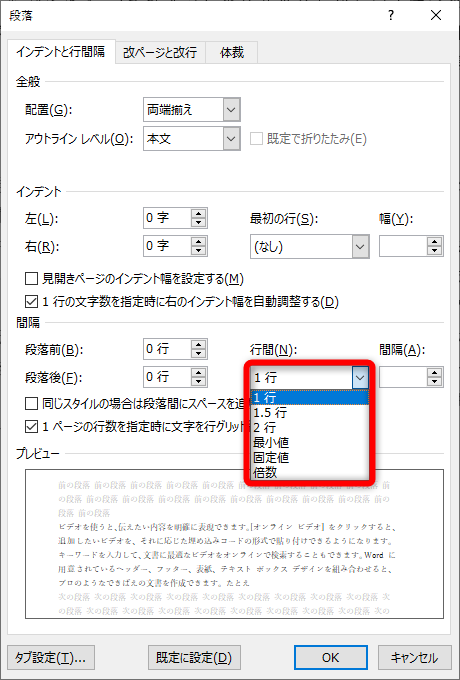Image resolution: width=460 pixels, height=680 pixels.
Task: Decrease the 左 indent spinner value
Action: pos(199,222)
